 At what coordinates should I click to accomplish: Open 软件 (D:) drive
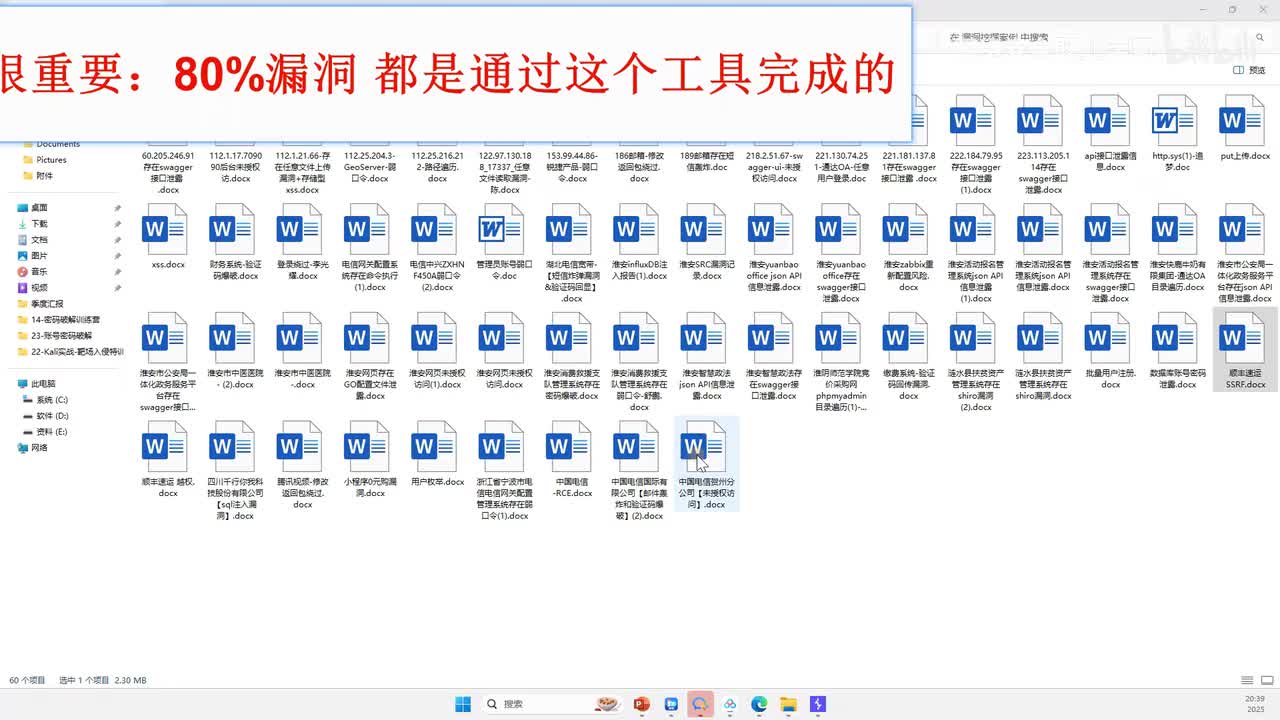(x=51, y=416)
